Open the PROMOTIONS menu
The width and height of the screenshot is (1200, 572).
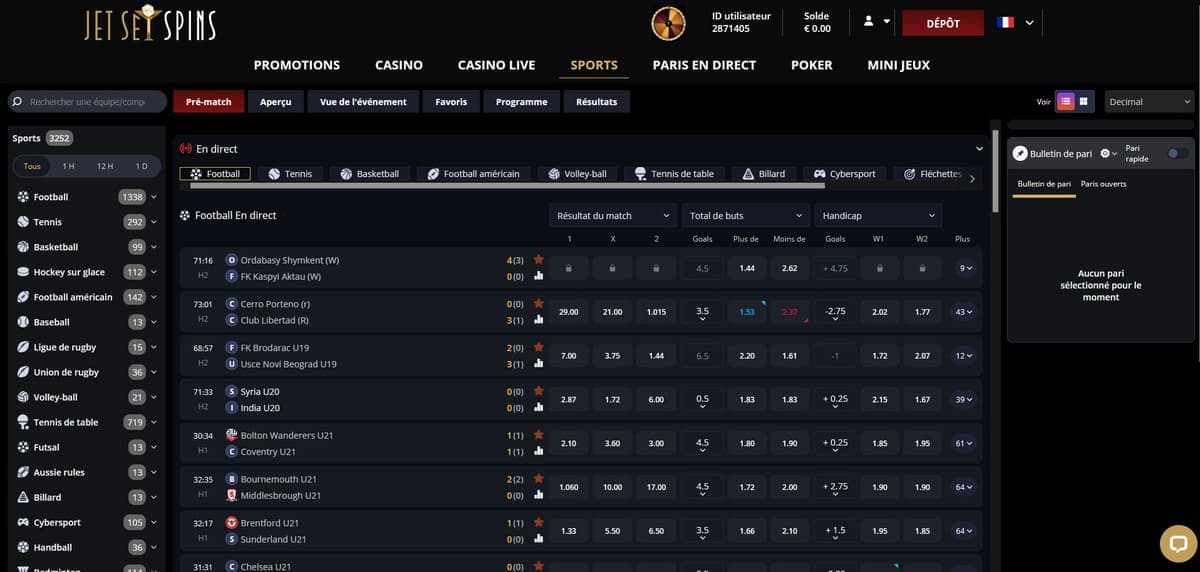(x=297, y=65)
